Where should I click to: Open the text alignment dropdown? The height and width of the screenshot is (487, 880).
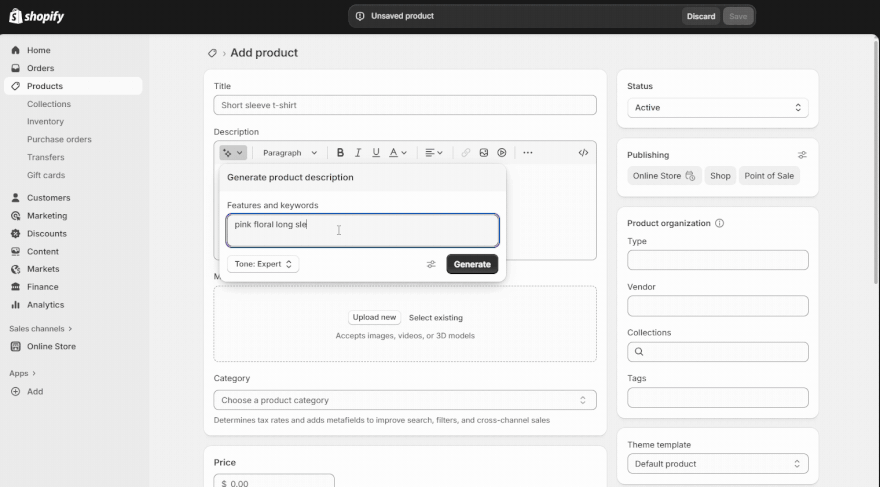(x=434, y=153)
